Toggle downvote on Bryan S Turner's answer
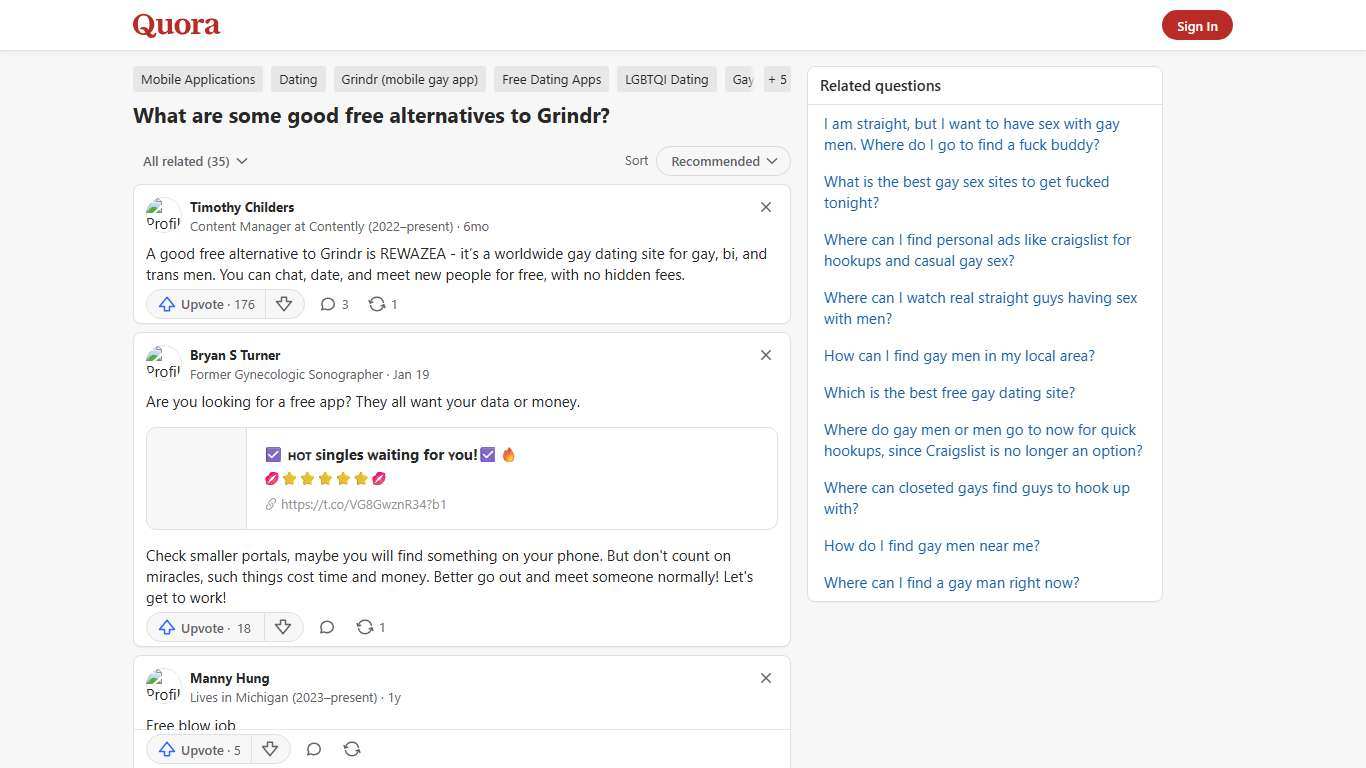The width and height of the screenshot is (1366, 768). pos(283,627)
